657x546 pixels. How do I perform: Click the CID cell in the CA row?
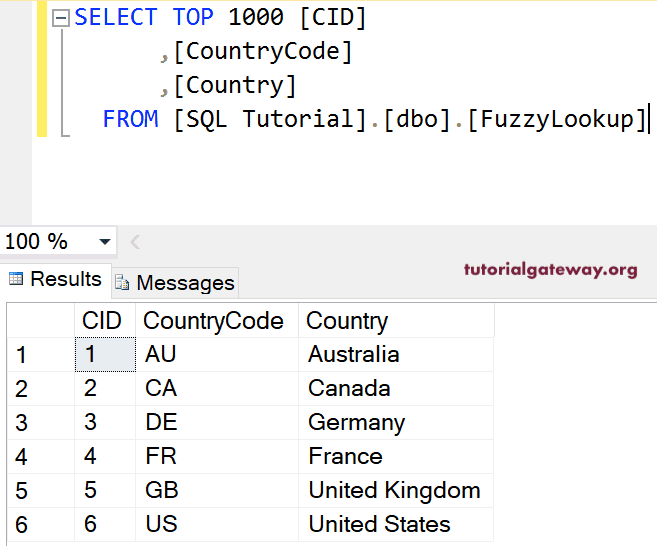click(105, 388)
